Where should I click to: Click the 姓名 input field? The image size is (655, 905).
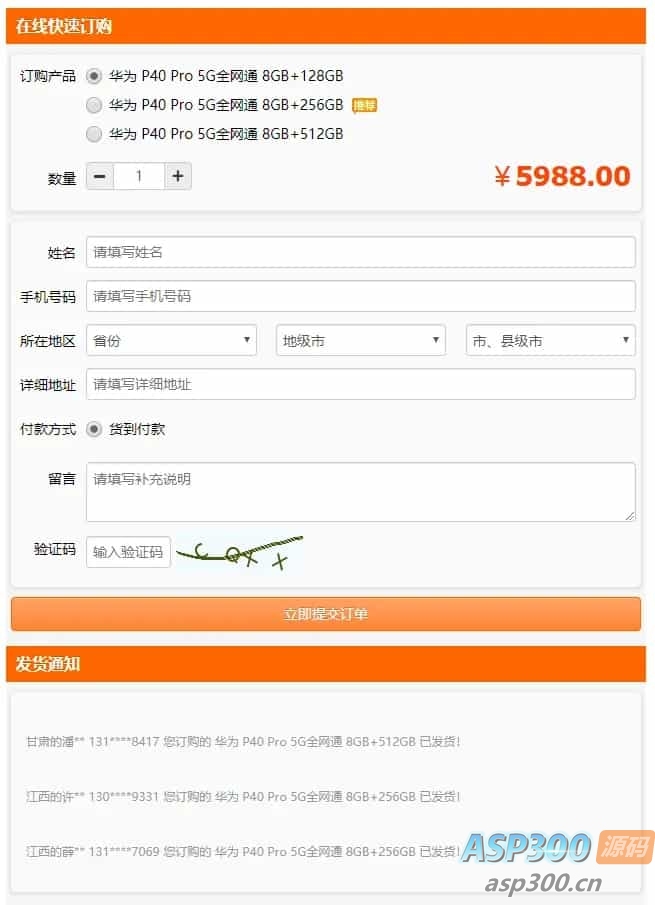(361, 252)
